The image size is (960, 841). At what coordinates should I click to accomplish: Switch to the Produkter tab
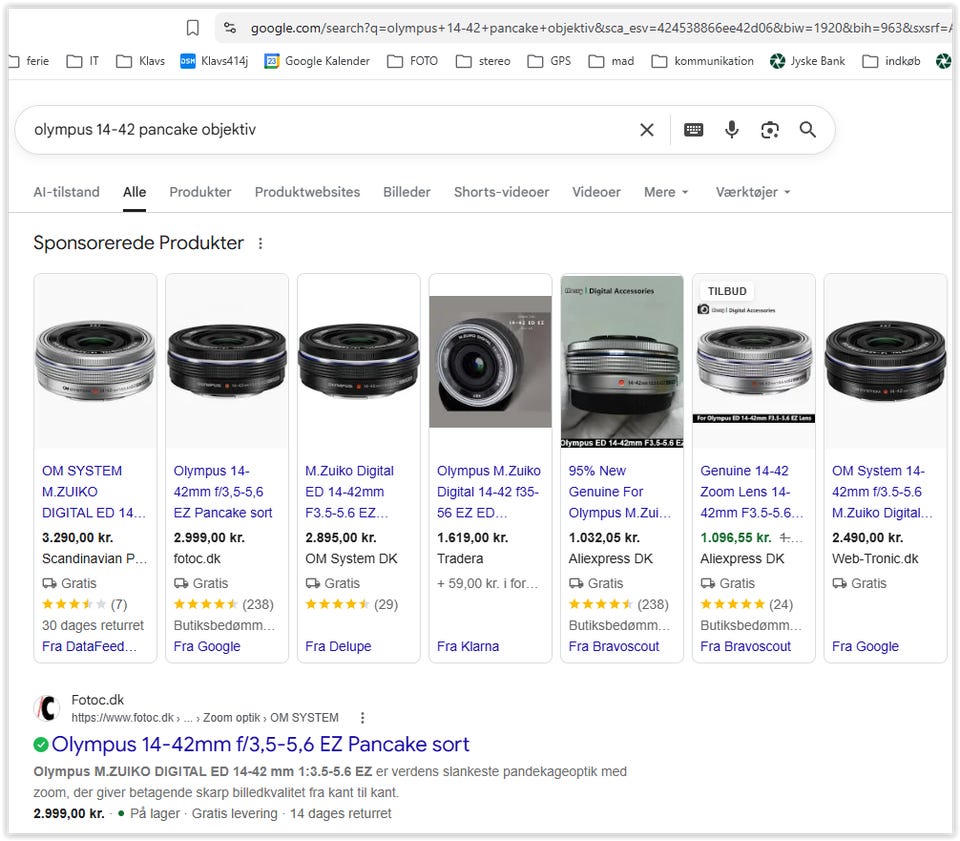pyautogui.click(x=200, y=192)
